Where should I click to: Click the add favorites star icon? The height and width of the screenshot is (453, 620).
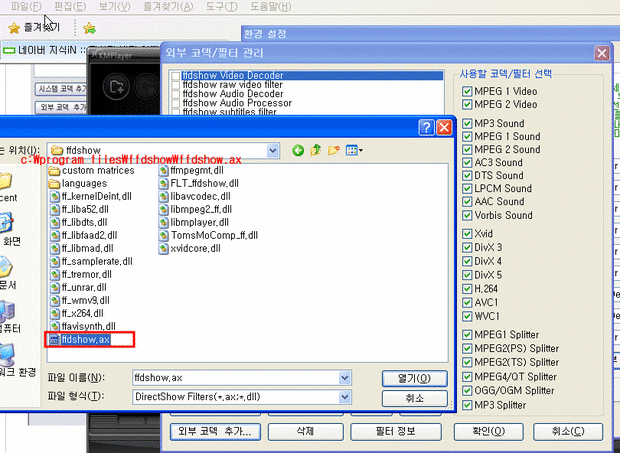click(x=90, y=28)
